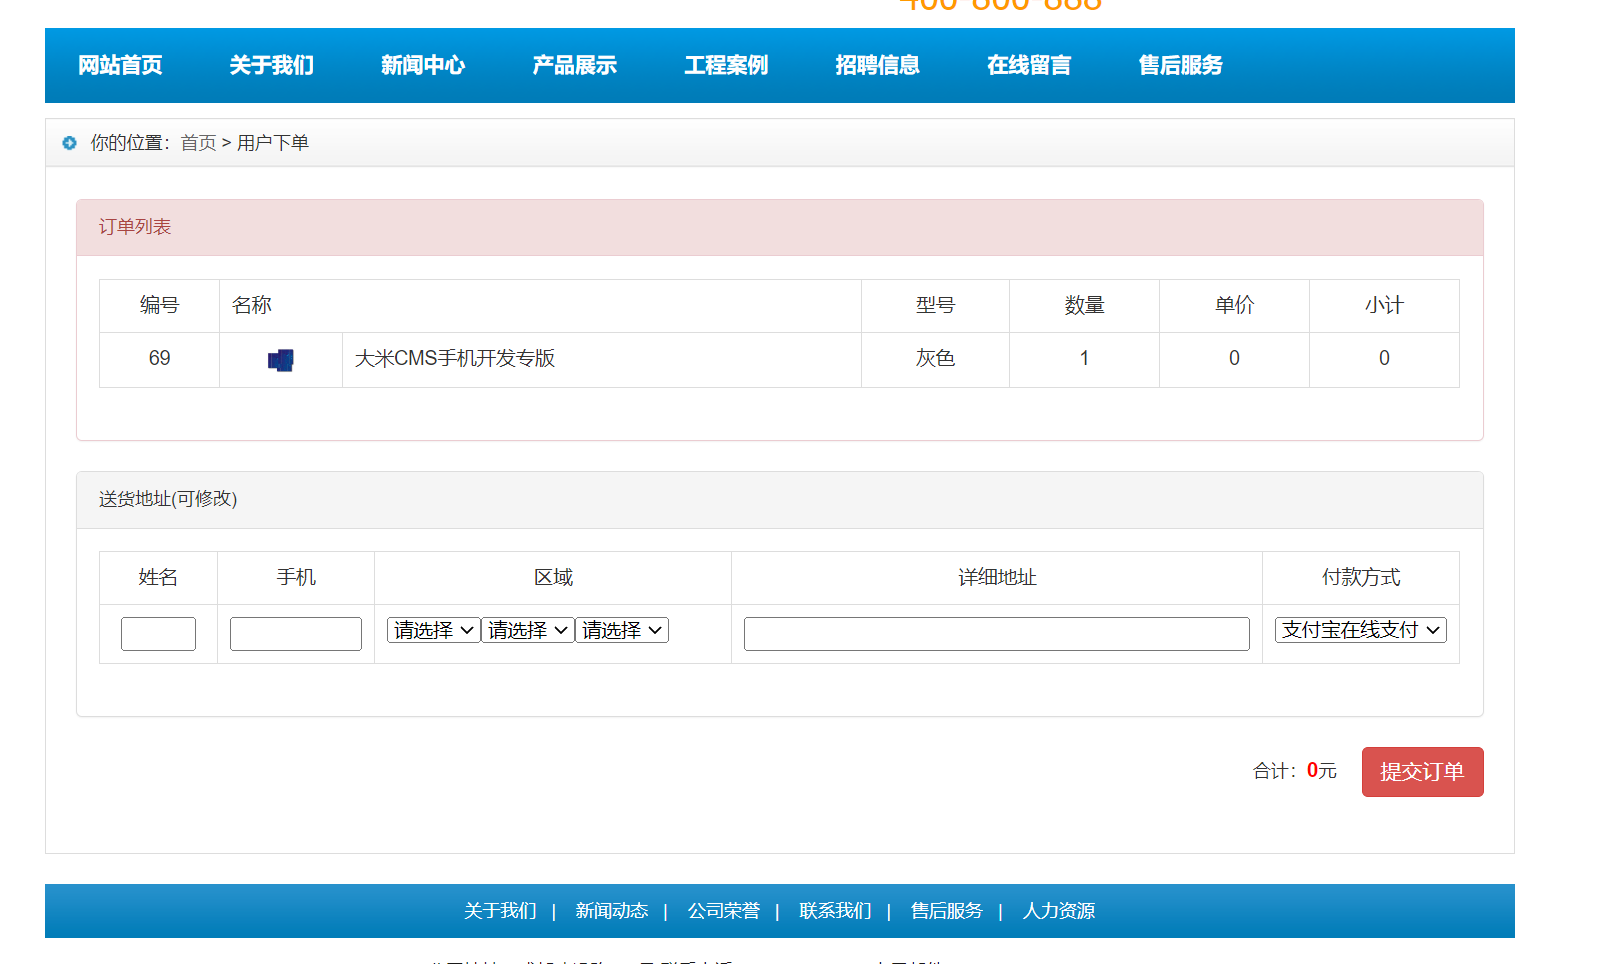The image size is (1618, 964).
Task: Open the 售后服务 navigation menu item
Action: [1180, 65]
